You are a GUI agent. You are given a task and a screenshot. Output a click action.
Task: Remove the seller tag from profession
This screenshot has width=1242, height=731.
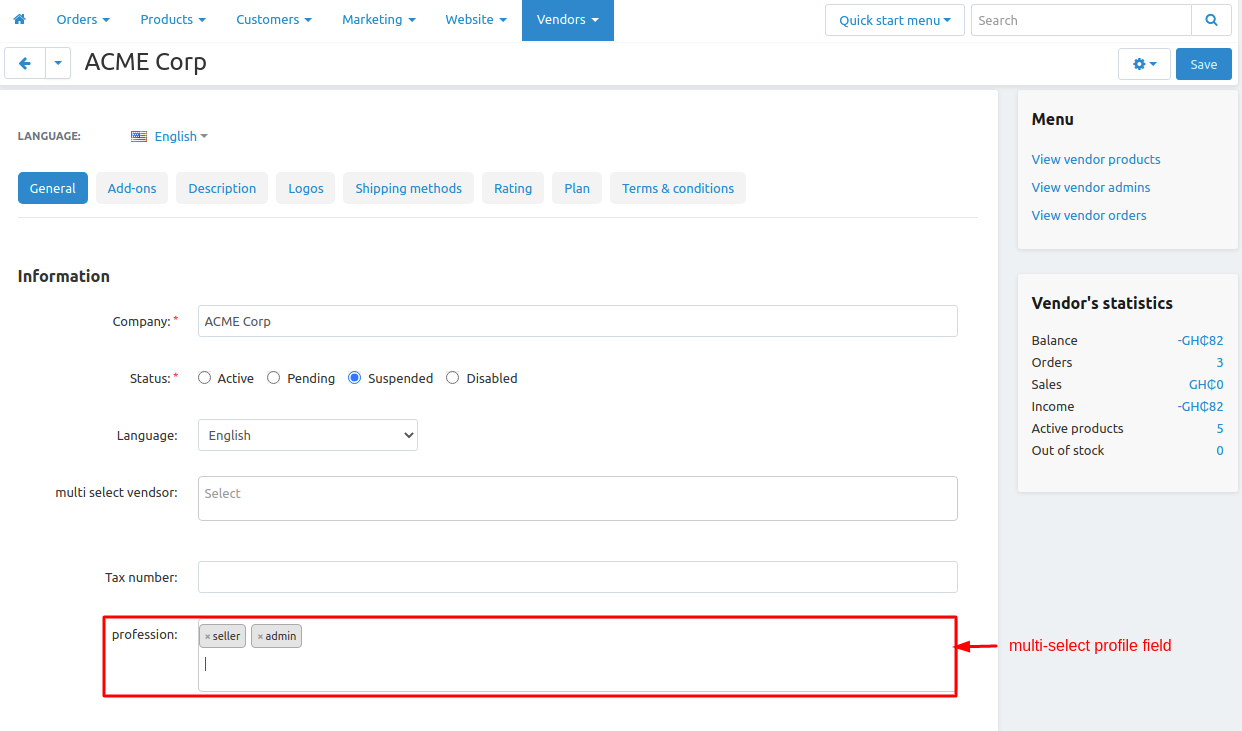point(207,636)
